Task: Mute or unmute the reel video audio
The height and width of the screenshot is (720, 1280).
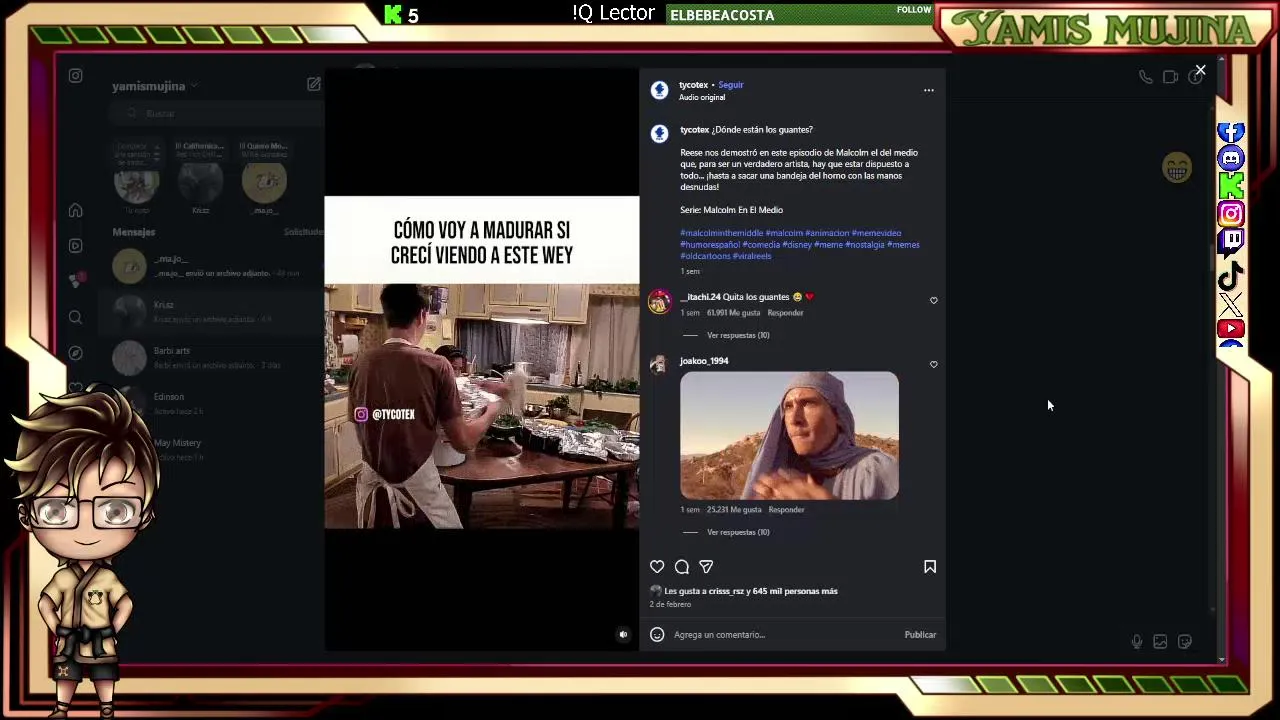Action: click(623, 634)
